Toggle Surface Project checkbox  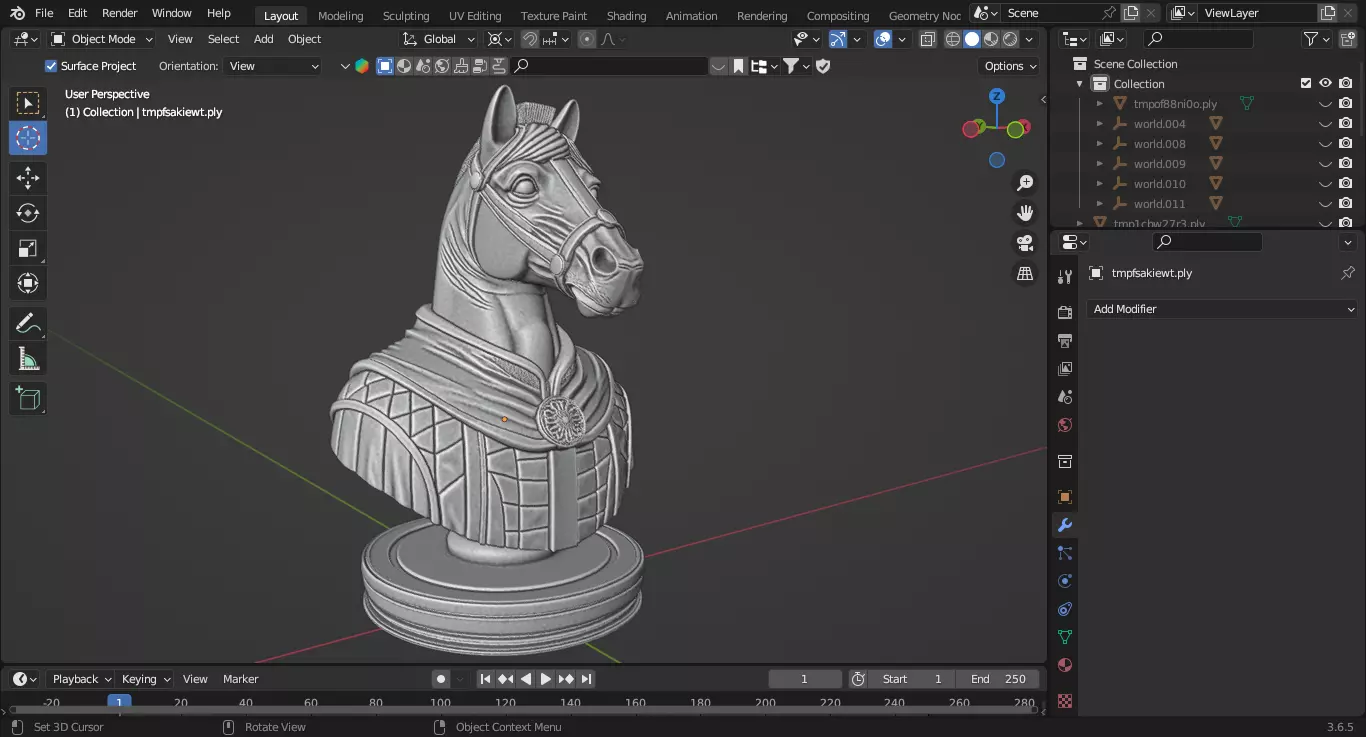[x=51, y=66]
